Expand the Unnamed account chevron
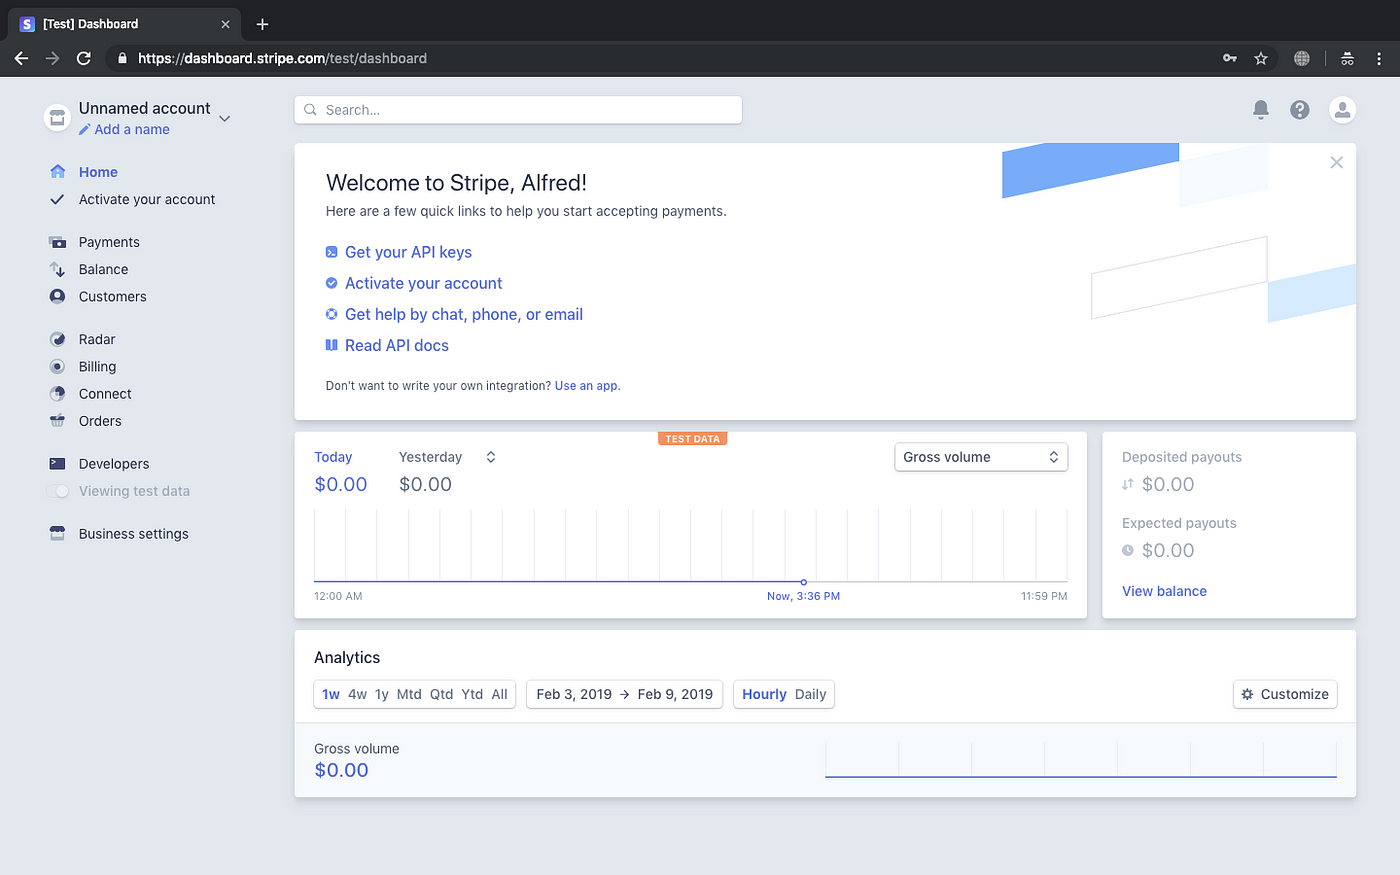 225,118
